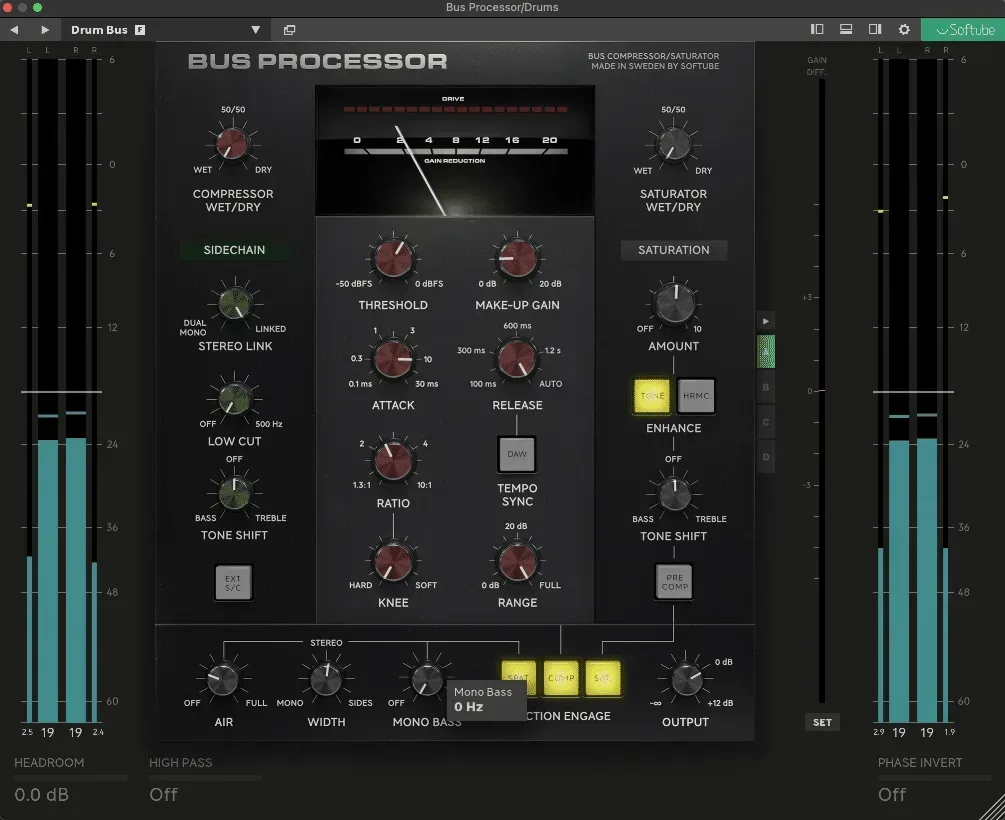This screenshot has width=1005, height=820.
Task: Toggle the HRMC enhance button
Action: click(696, 396)
